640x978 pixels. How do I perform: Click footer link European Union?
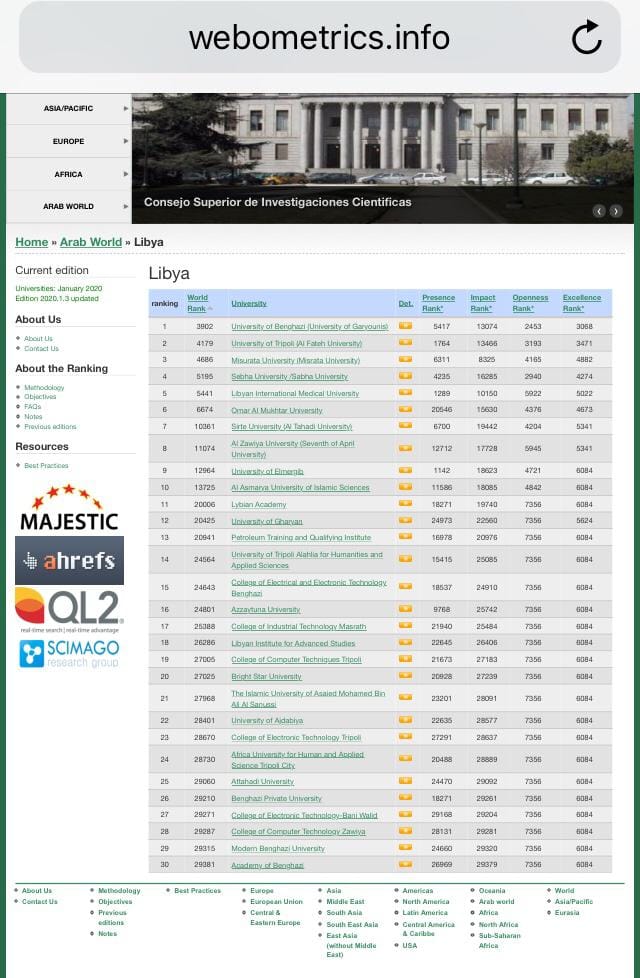(x=276, y=901)
